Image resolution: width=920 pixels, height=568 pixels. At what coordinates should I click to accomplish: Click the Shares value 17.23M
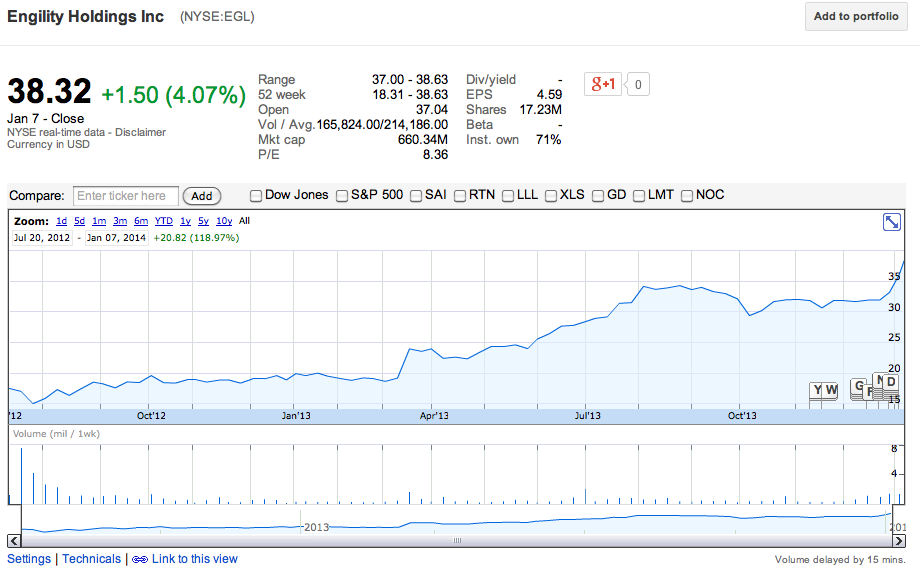[x=540, y=110]
